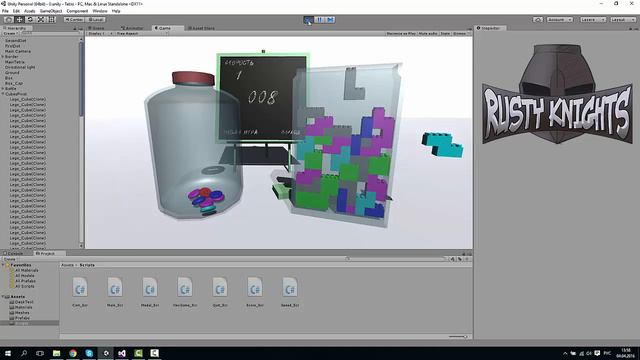Viewport: 640px width, 360px height.
Task: Open the Score_Scr C# script file
Action: click(255, 291)
